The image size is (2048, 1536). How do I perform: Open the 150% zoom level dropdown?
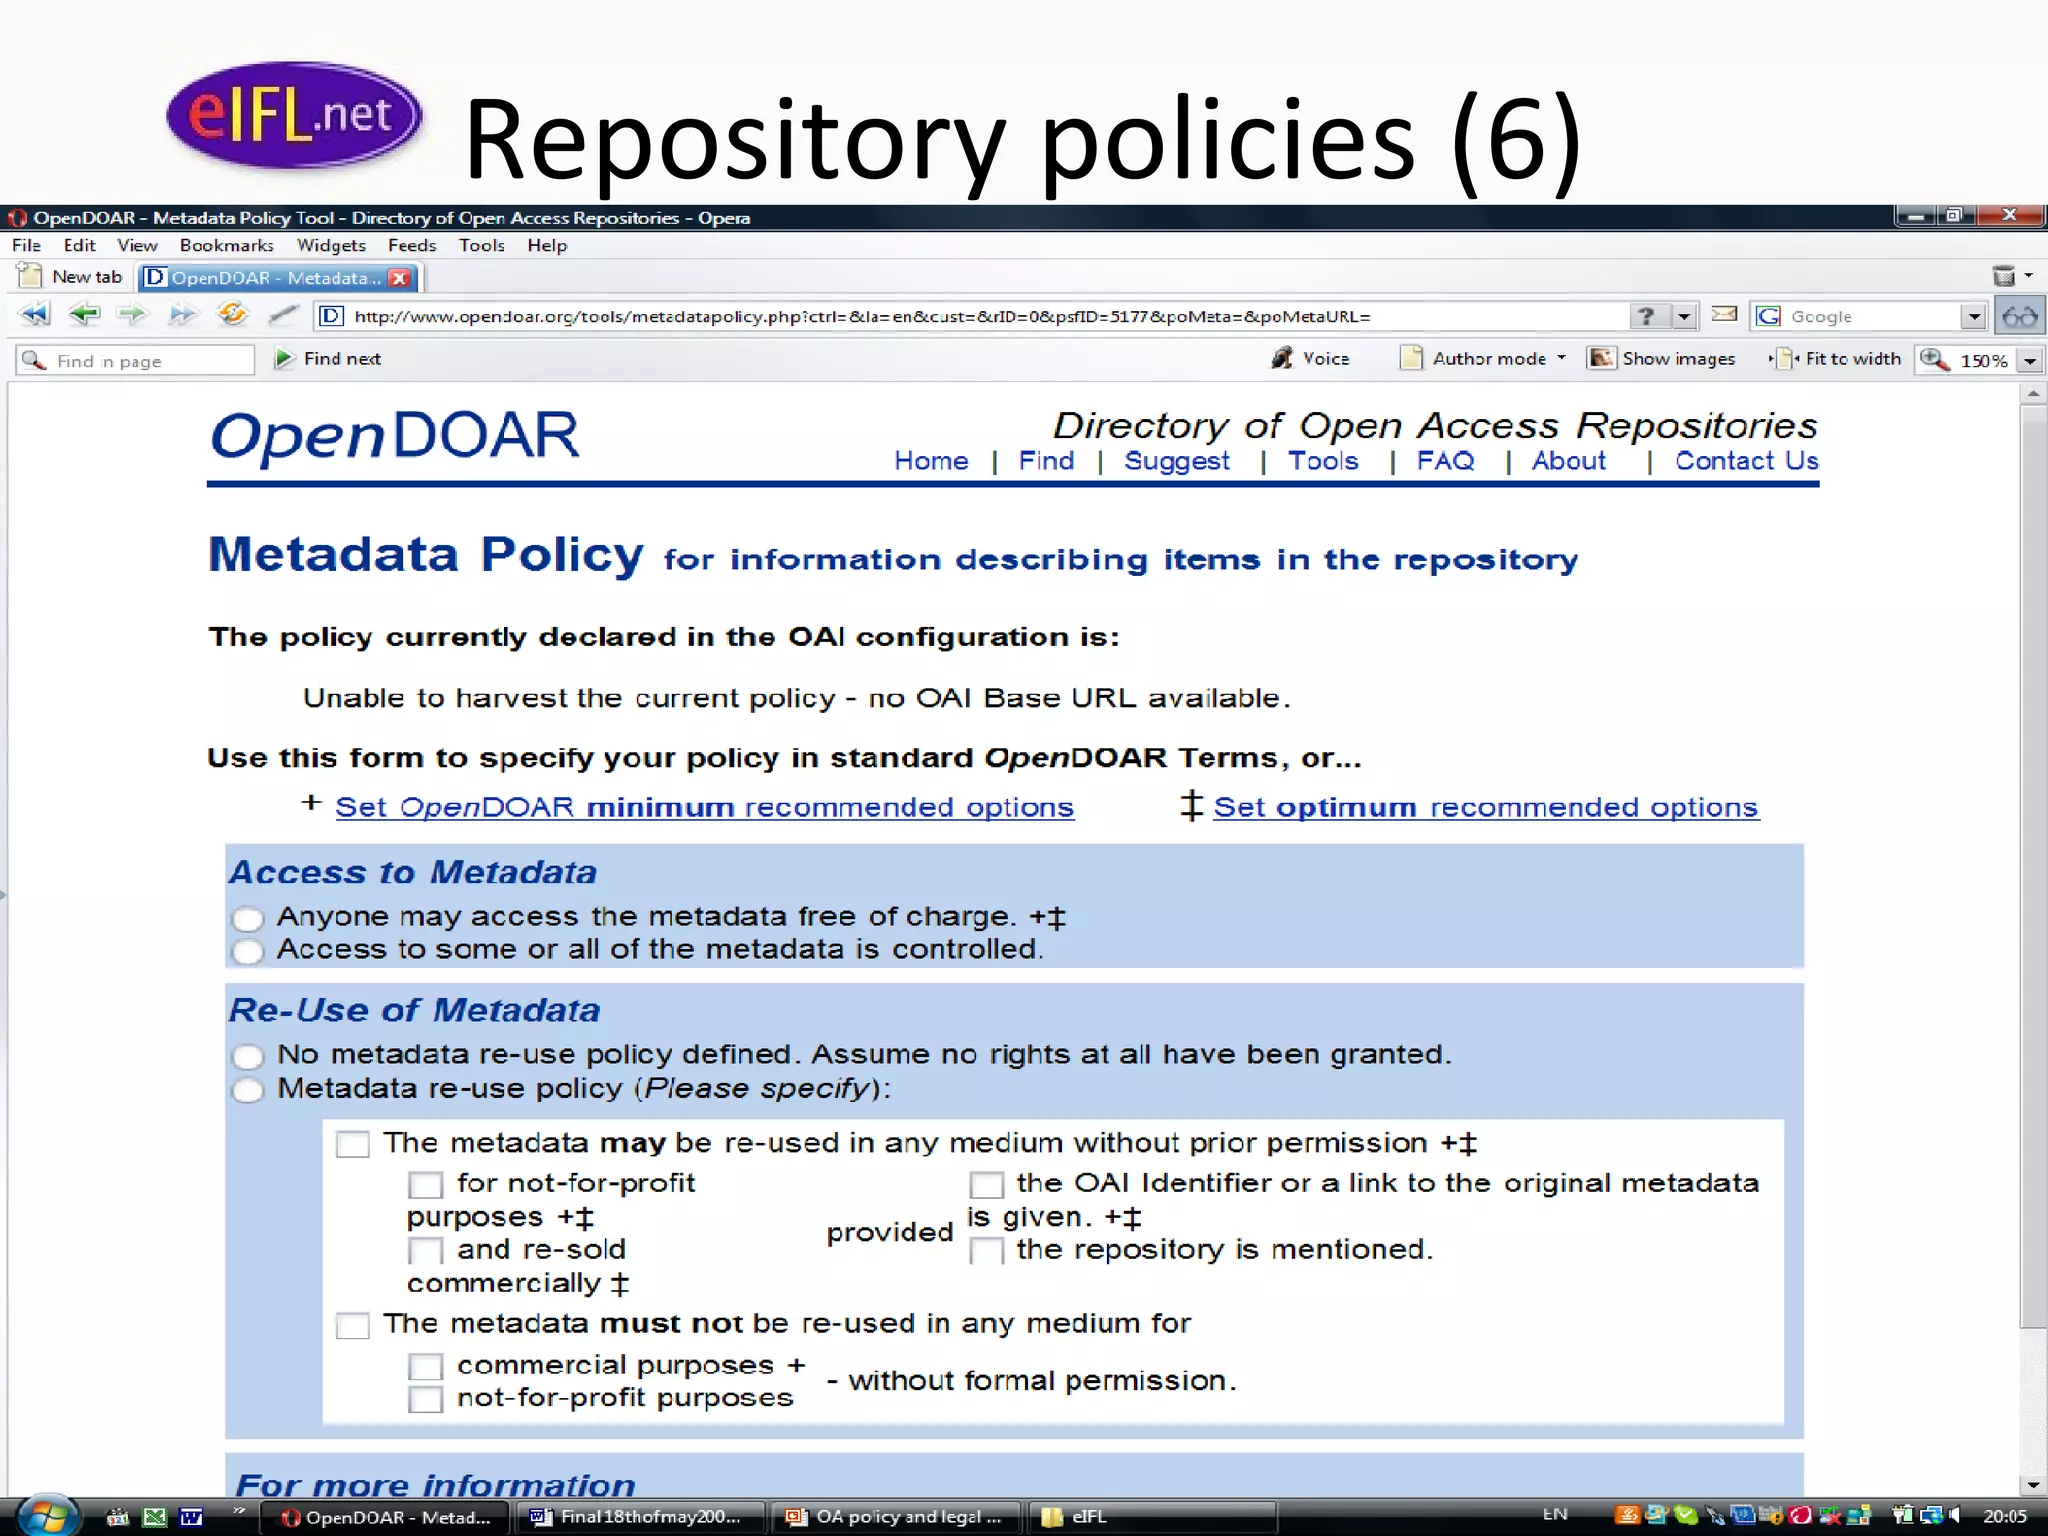(x=2029, y=360)
